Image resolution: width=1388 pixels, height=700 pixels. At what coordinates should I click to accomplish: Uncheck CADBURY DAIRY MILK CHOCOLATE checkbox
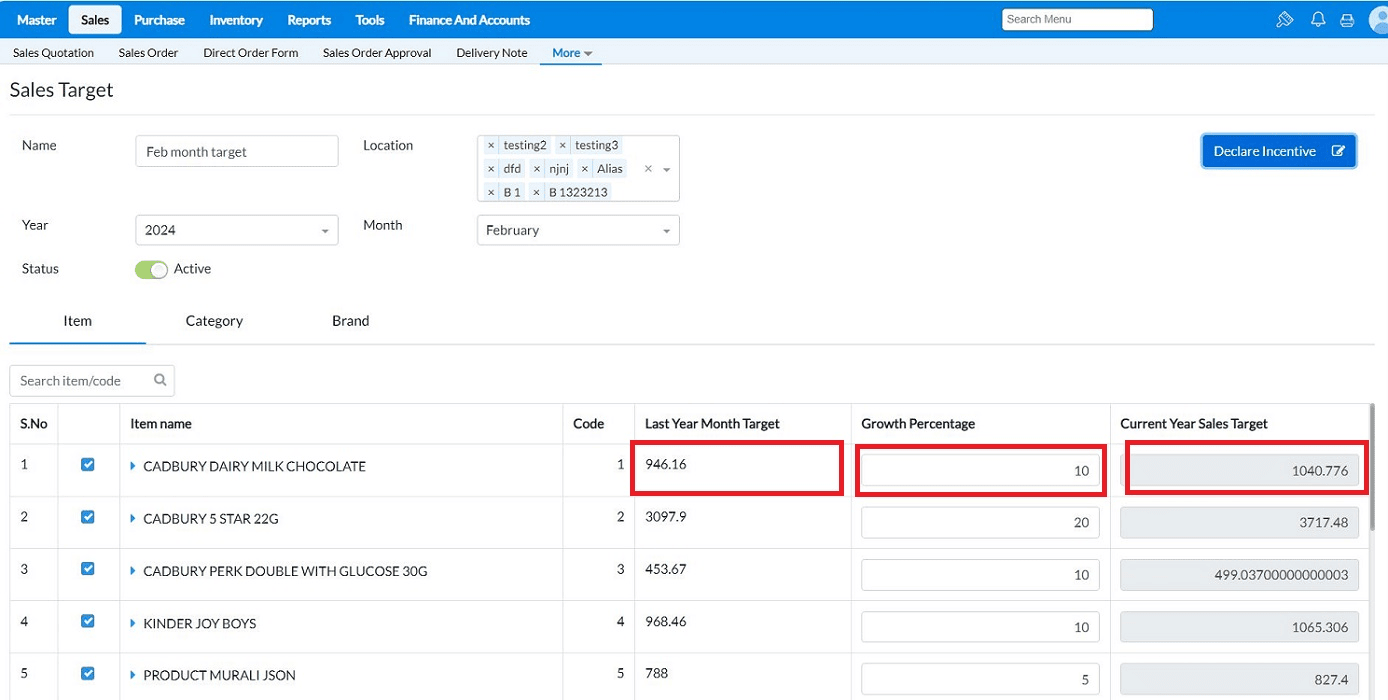[88, 465]
